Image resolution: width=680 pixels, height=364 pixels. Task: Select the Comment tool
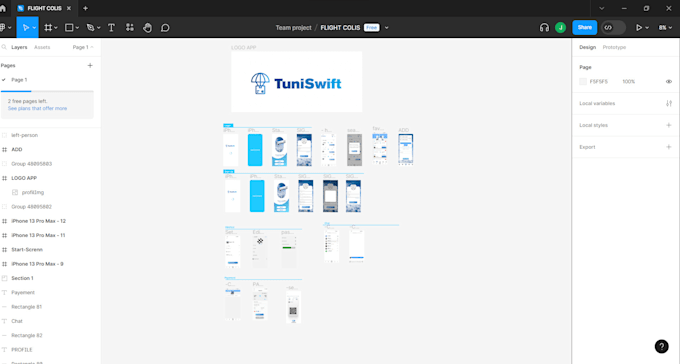pyautogui.click(x=165, y=28)
